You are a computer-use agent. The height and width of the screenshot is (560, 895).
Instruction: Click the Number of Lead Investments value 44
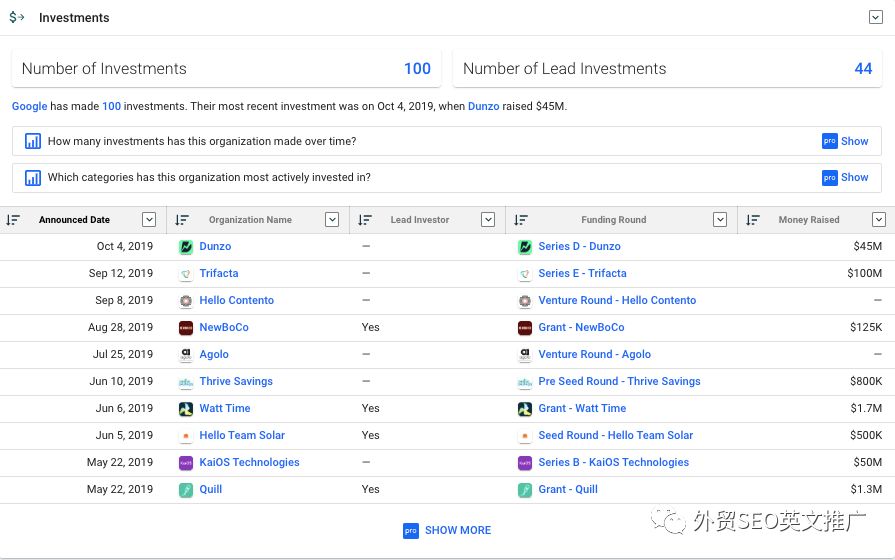pos(863,69)
